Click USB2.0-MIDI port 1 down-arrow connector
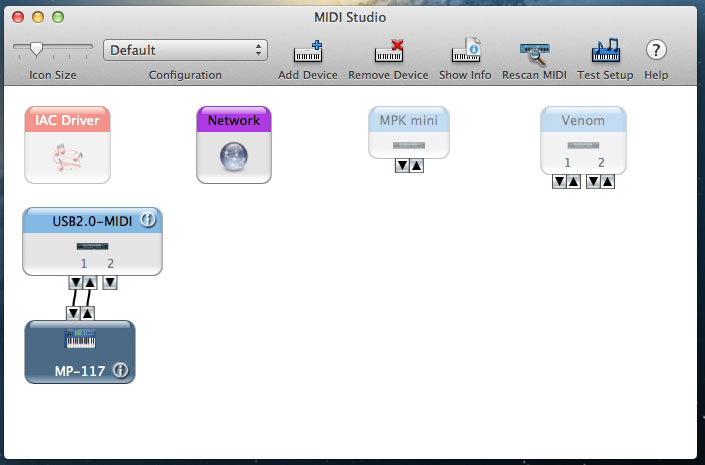 tap(76, 283)
